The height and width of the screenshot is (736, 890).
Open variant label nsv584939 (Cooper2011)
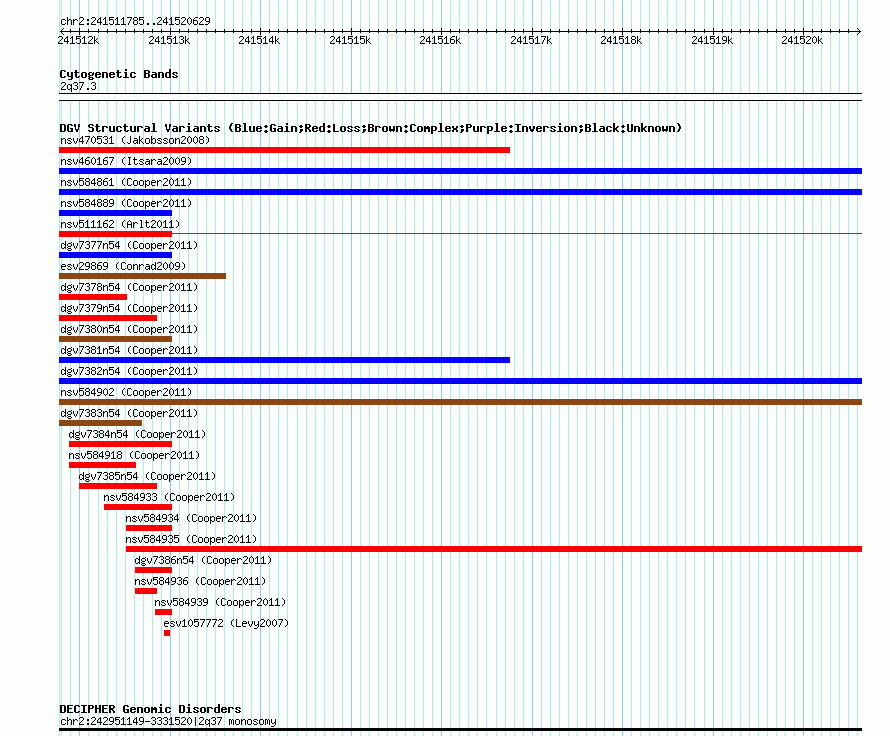[x=220, y=602]
